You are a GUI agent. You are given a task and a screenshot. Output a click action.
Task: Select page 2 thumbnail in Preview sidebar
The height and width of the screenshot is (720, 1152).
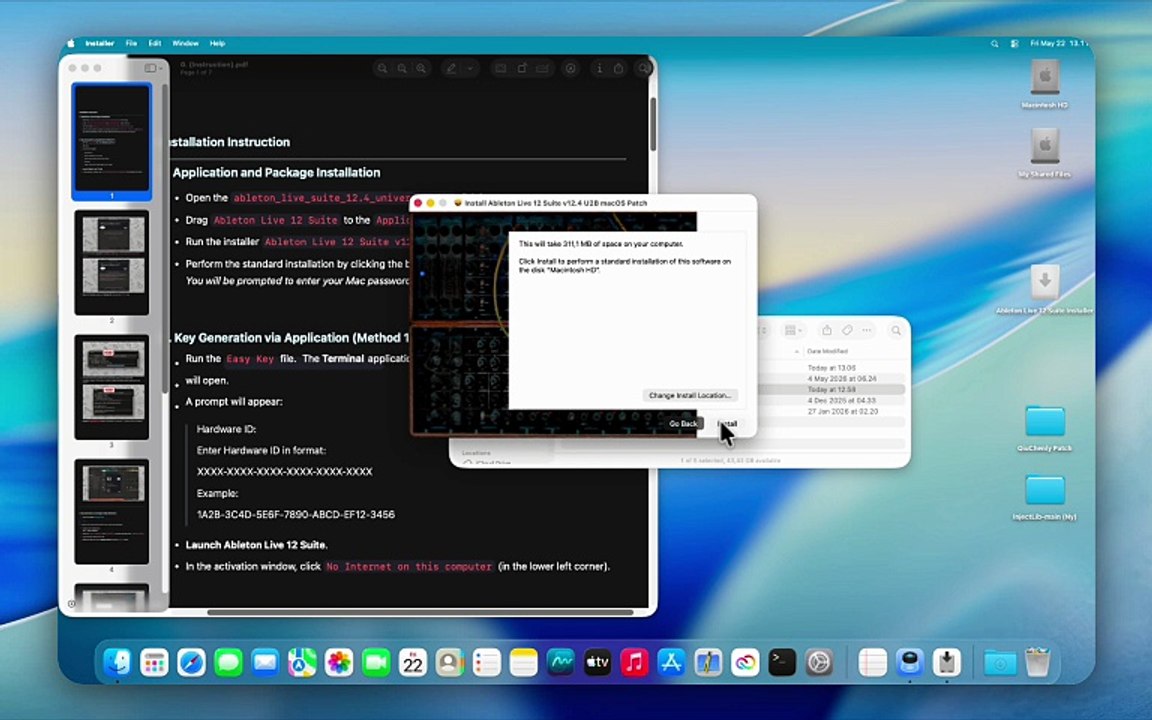coord(112,262)
